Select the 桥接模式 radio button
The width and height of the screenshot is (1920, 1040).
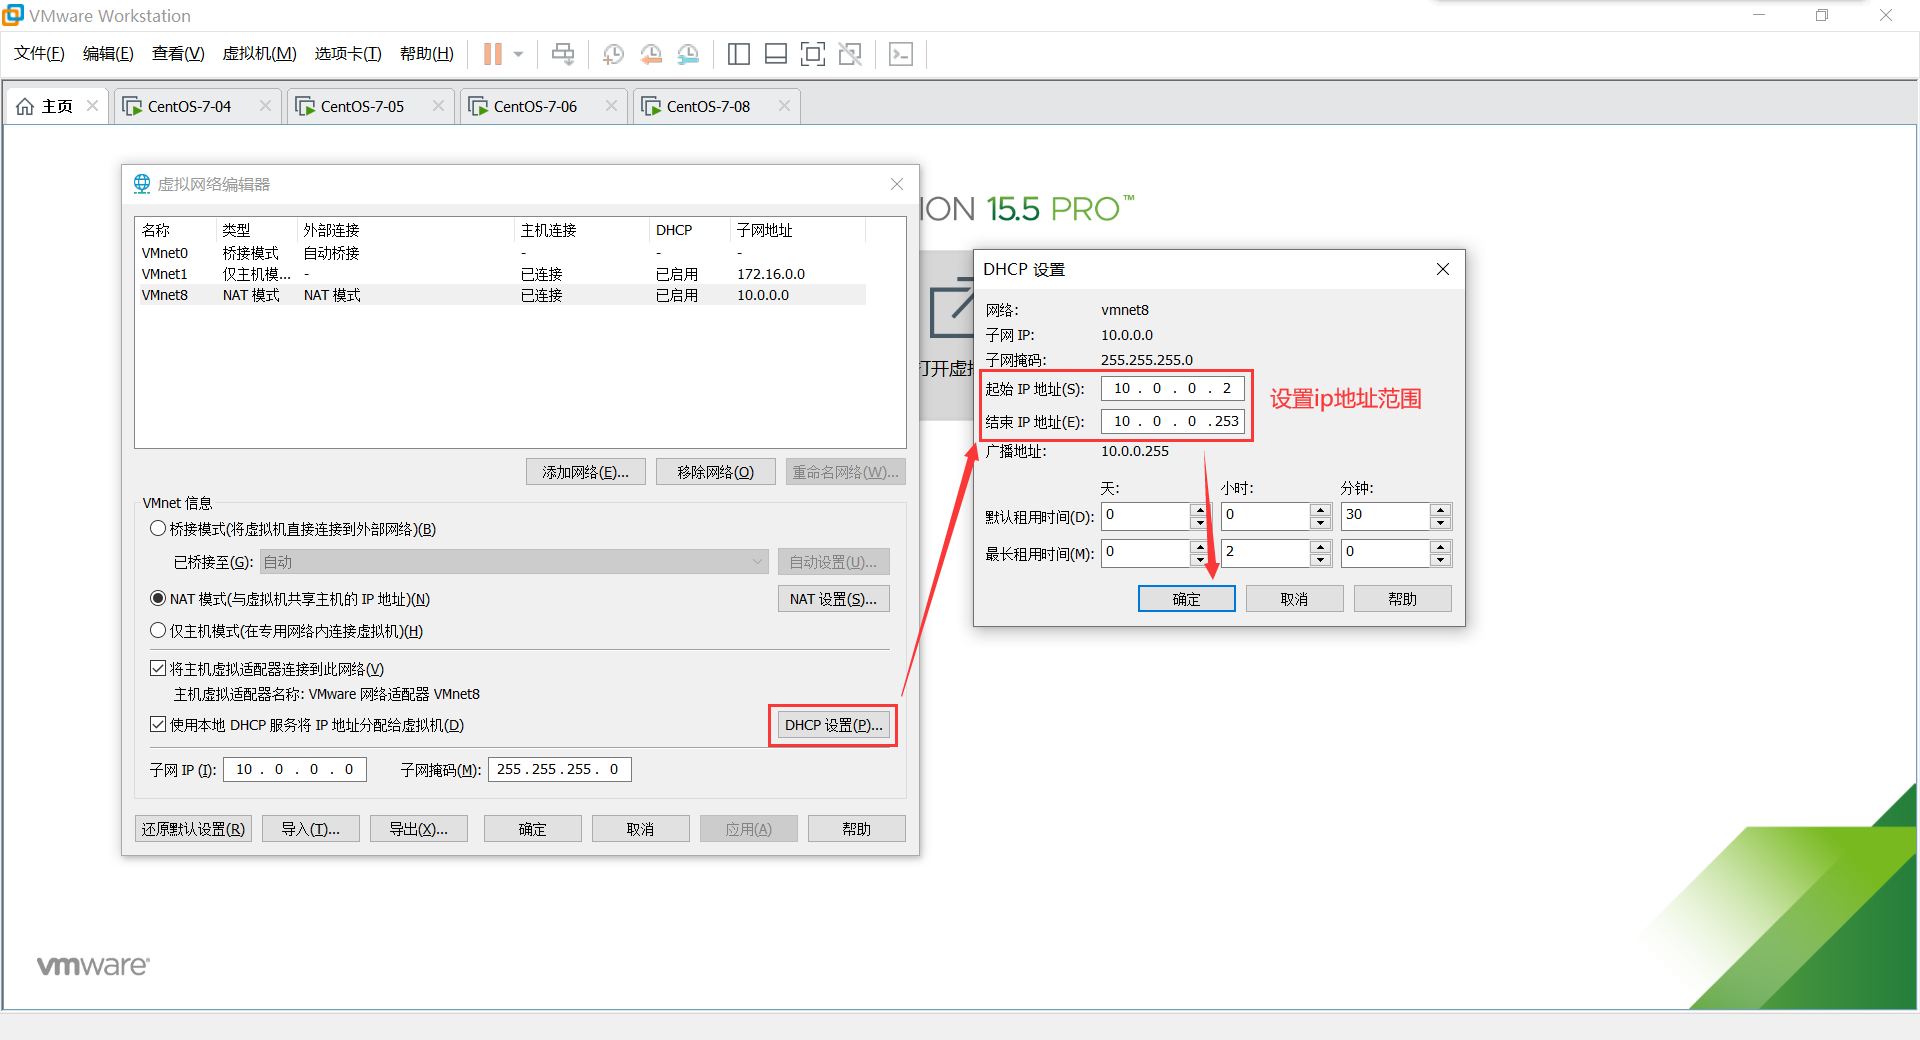click(158, 528)
